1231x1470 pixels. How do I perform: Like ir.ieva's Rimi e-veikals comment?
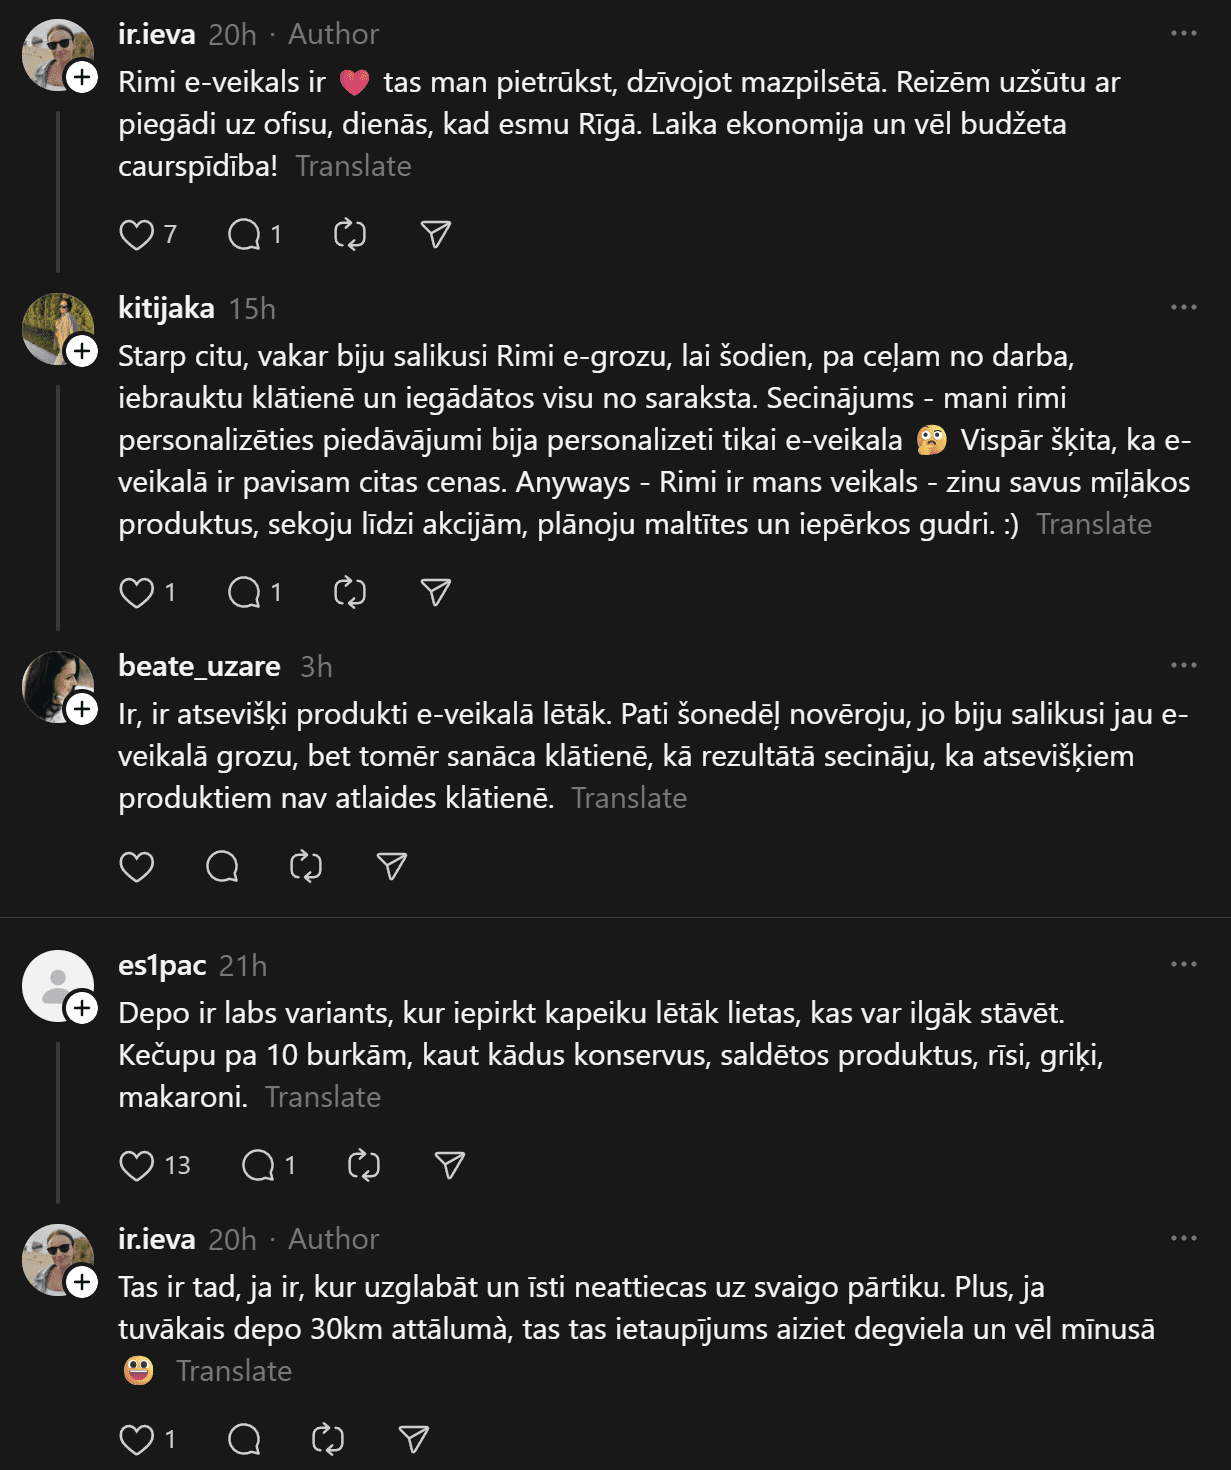tap(136, 235)
